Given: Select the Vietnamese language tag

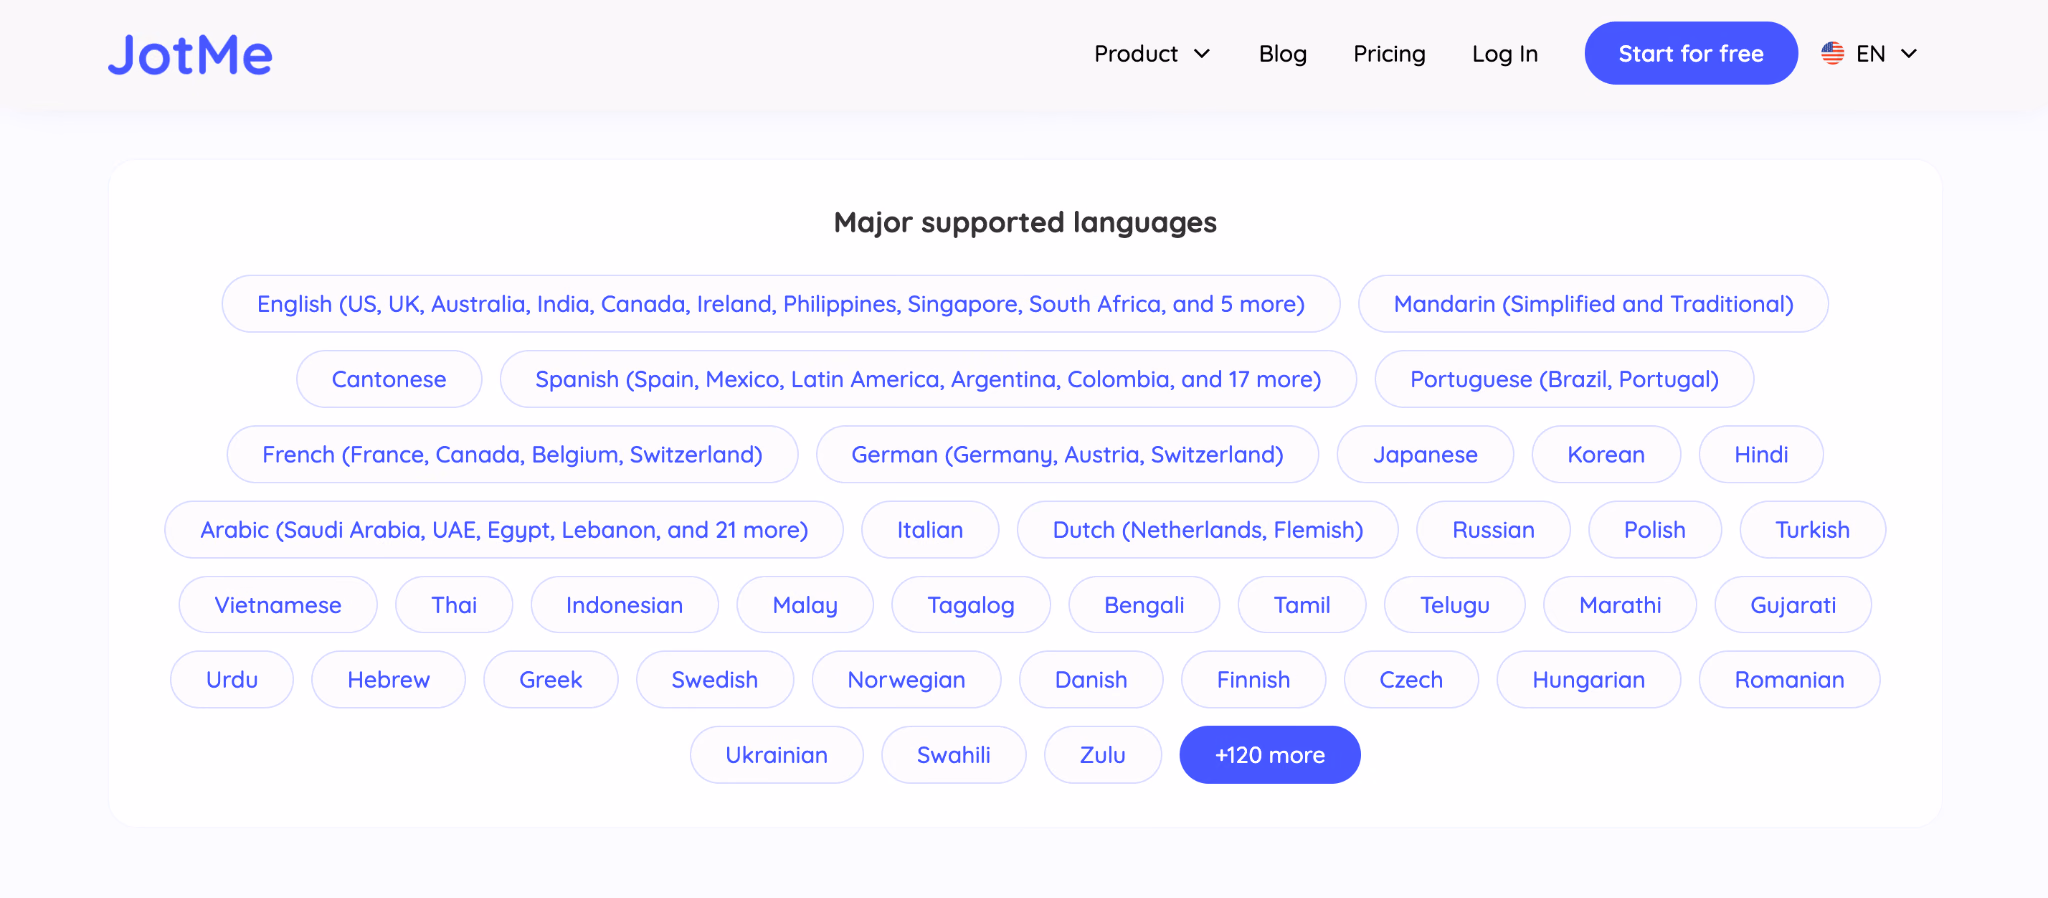Looking at the screenshot, I should pyautogui.click(x=278, y=605).
